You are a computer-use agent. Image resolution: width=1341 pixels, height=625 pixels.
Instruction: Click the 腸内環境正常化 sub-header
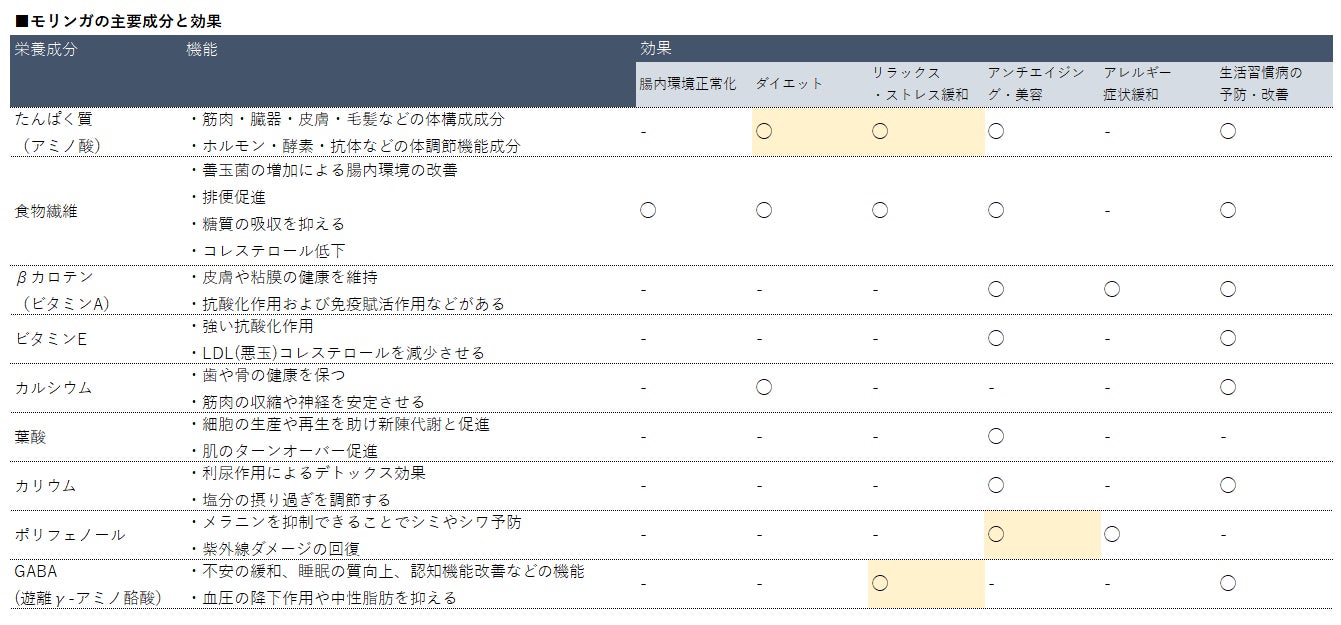pos(688,84)
